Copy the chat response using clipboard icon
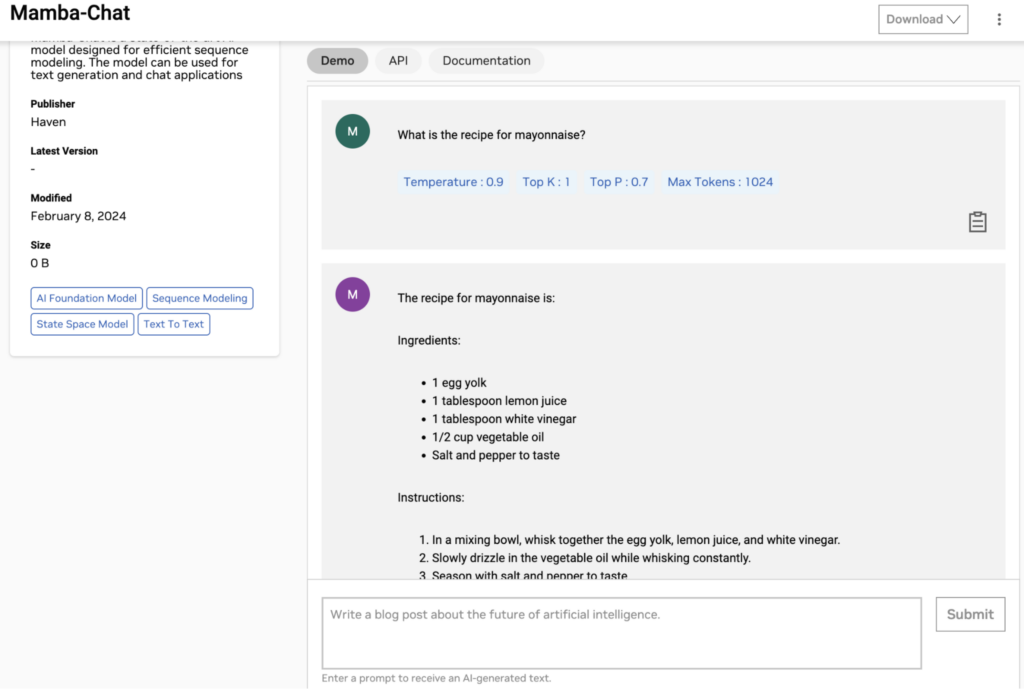Viewport: 1024px width, 689px height. 977,221
